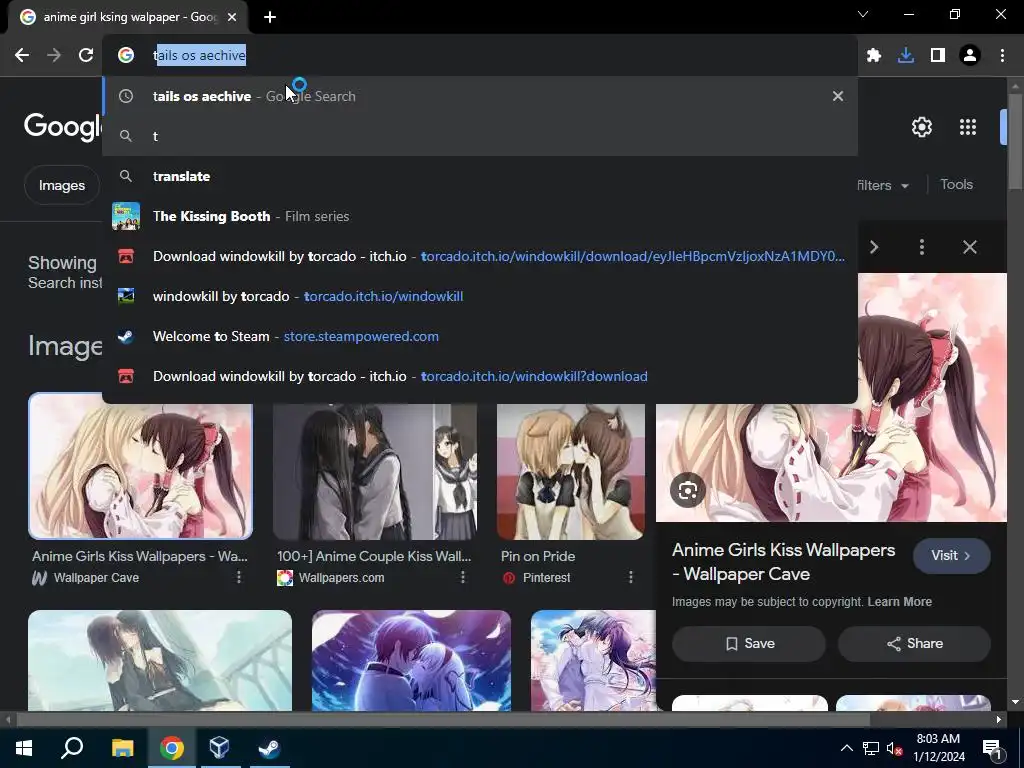Open Steam from the taskbar
Viewport: 1024px width, 768px height.
(x=268, y=748)
